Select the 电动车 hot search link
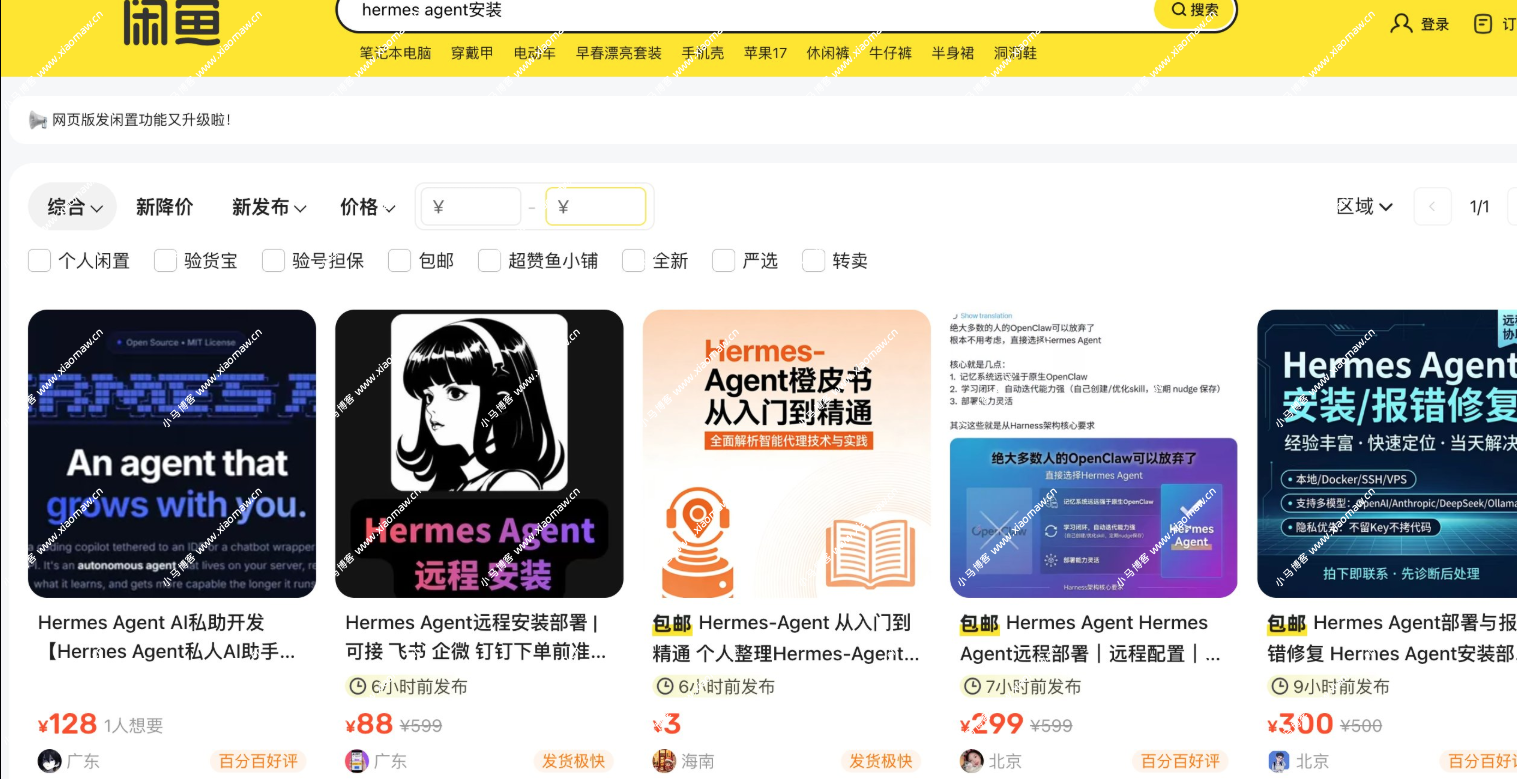 535,53
